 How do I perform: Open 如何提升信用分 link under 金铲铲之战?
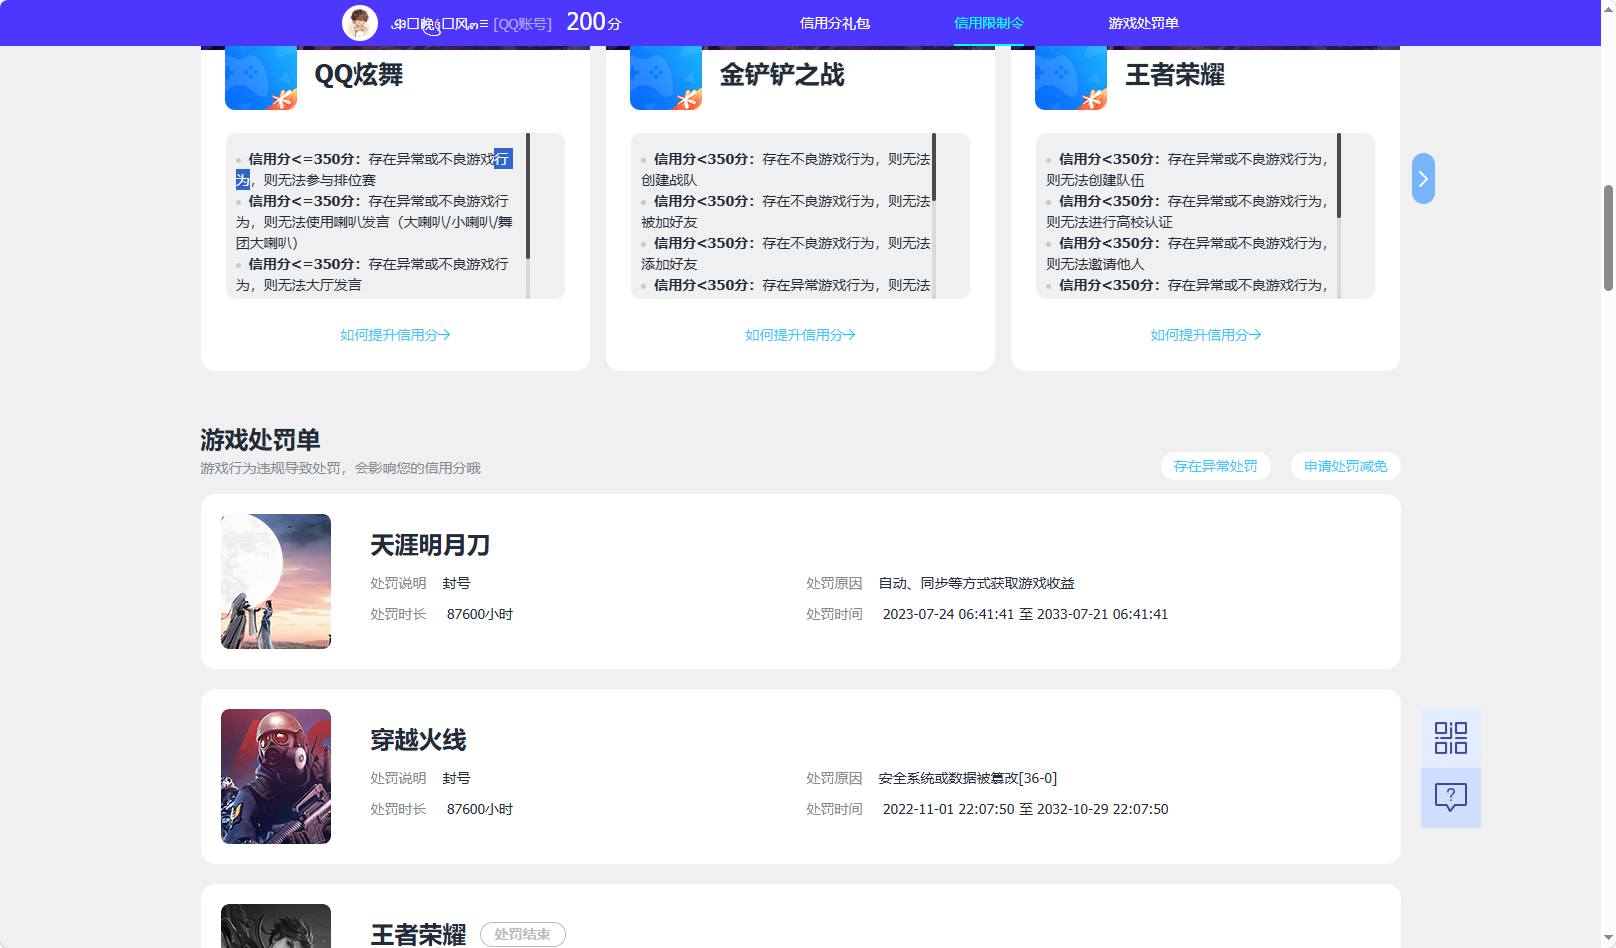(x=800, y=335)
